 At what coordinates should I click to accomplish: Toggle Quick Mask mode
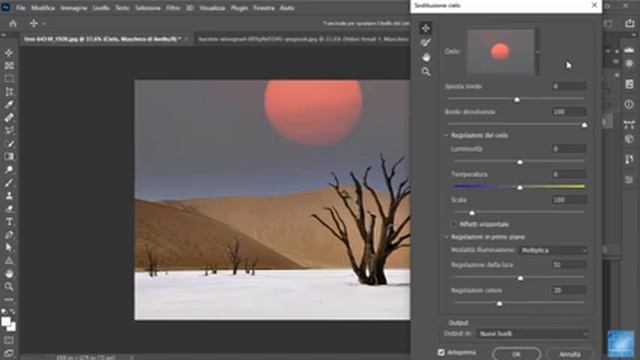(9, 340)
